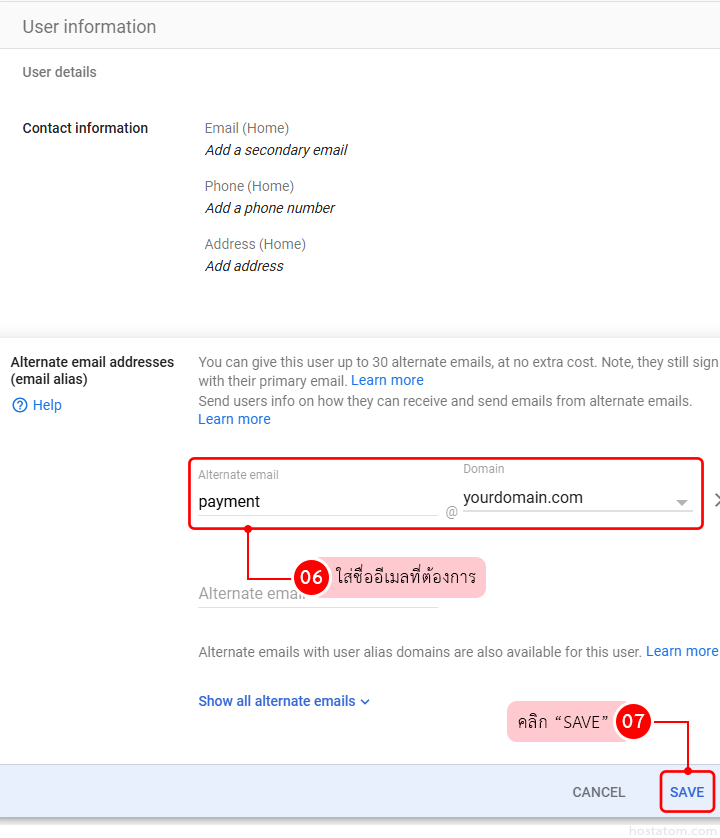This screenshot has height=838, width=720.
Task: Select the yourdomain.com domain field
Action: click(565, 498)
